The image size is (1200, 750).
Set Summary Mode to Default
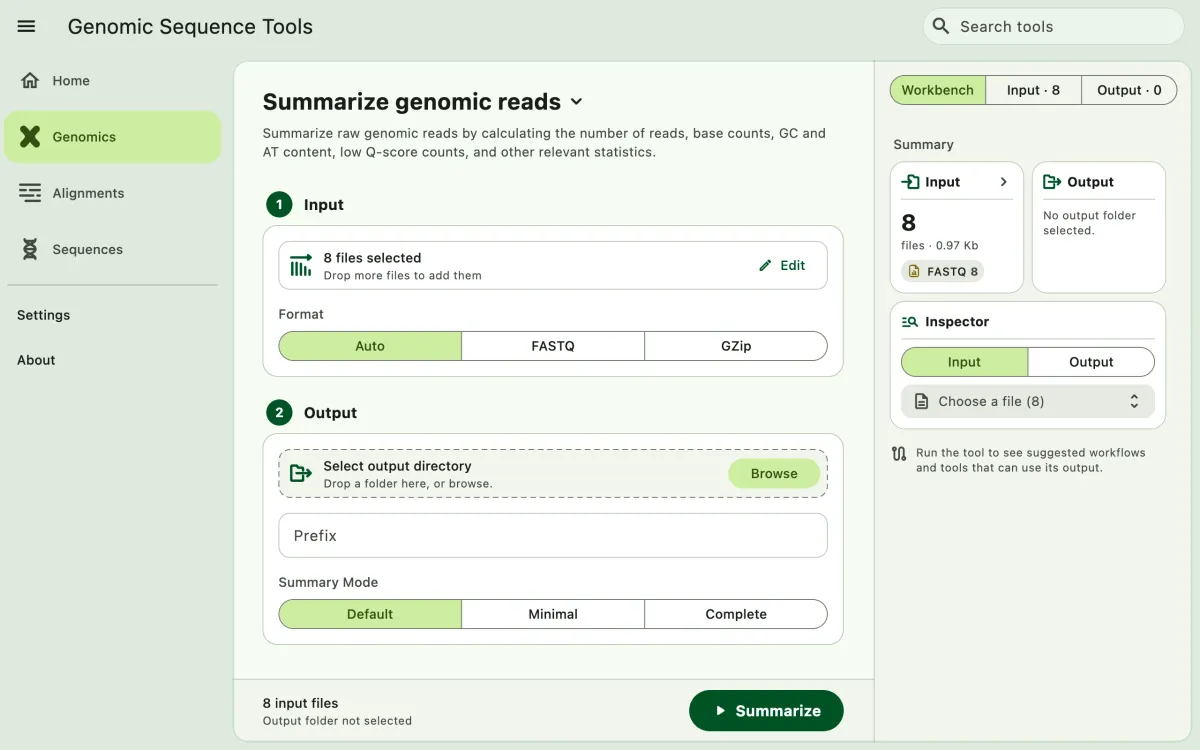[370, 614]
